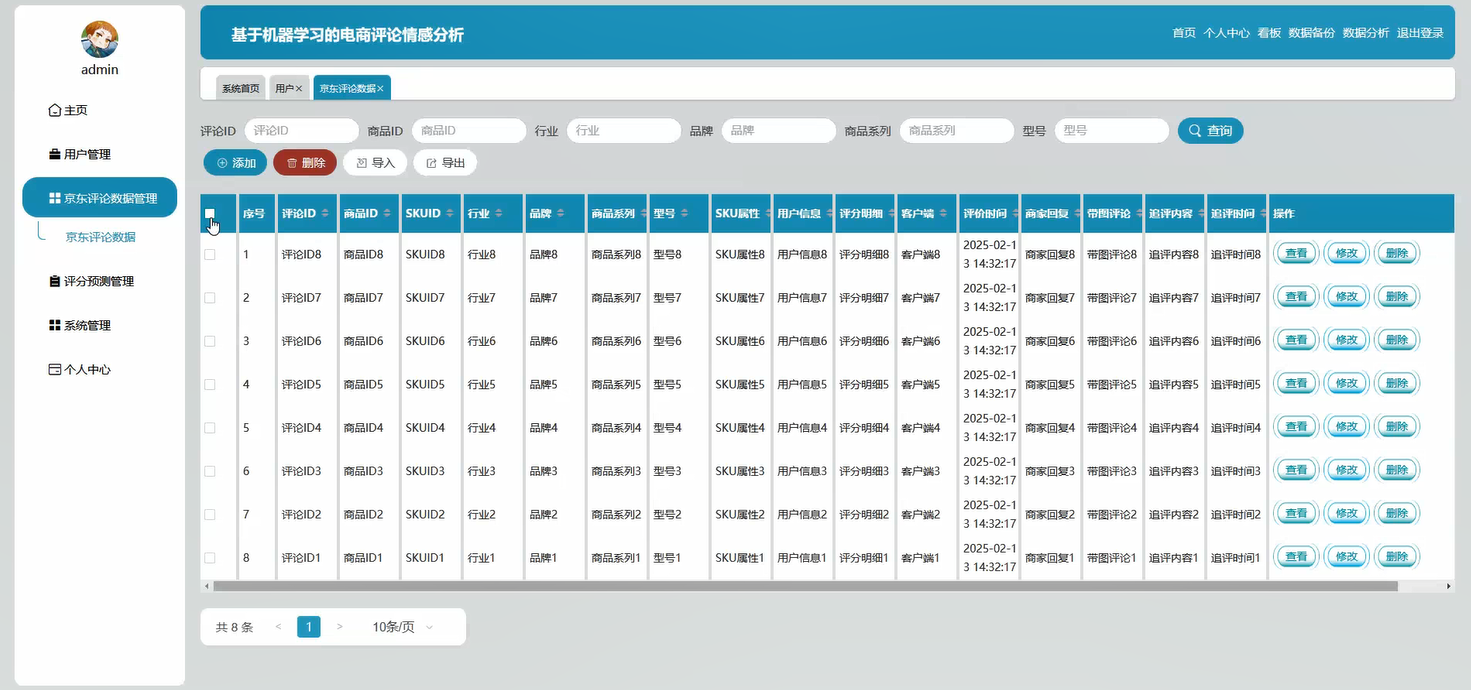Click the horizontal table scrollbar
Viewport: 1471px width, 690px height.
click(805, 586)
